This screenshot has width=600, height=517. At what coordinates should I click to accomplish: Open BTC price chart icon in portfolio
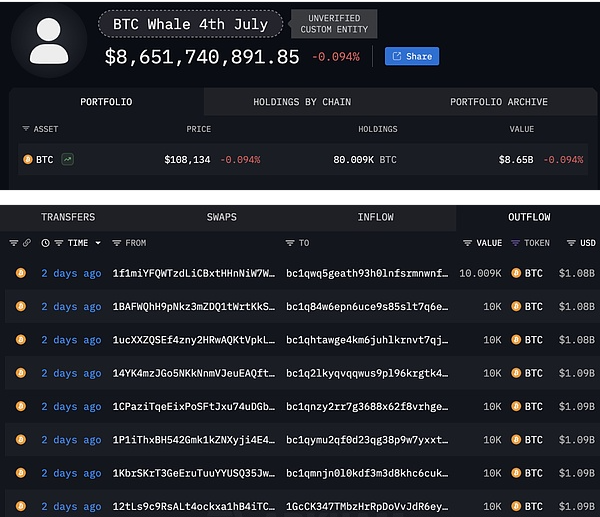click(67, 159)
